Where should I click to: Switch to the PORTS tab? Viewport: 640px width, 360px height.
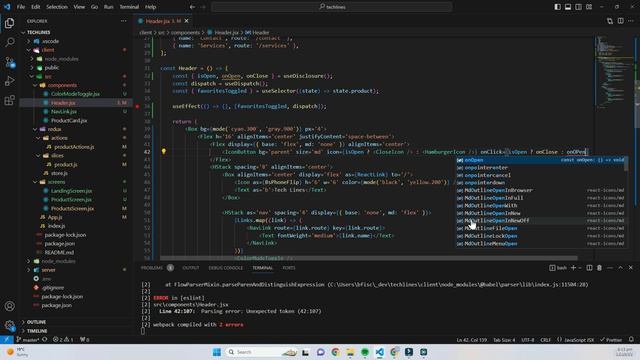pos(289,268)
